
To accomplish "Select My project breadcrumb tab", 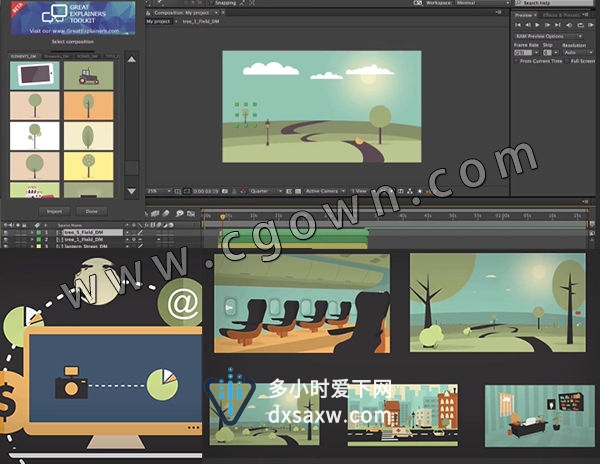I will click(x=158, y=21).
